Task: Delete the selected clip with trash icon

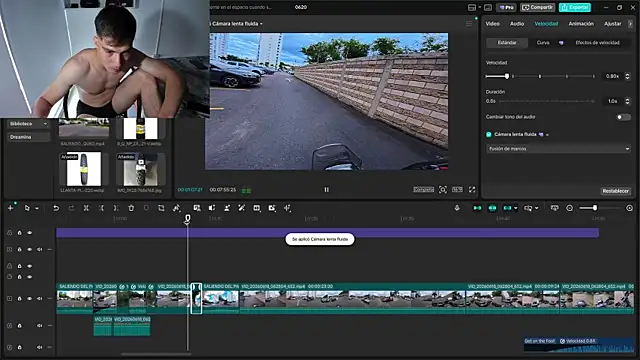Action: [x=131, y=208]
